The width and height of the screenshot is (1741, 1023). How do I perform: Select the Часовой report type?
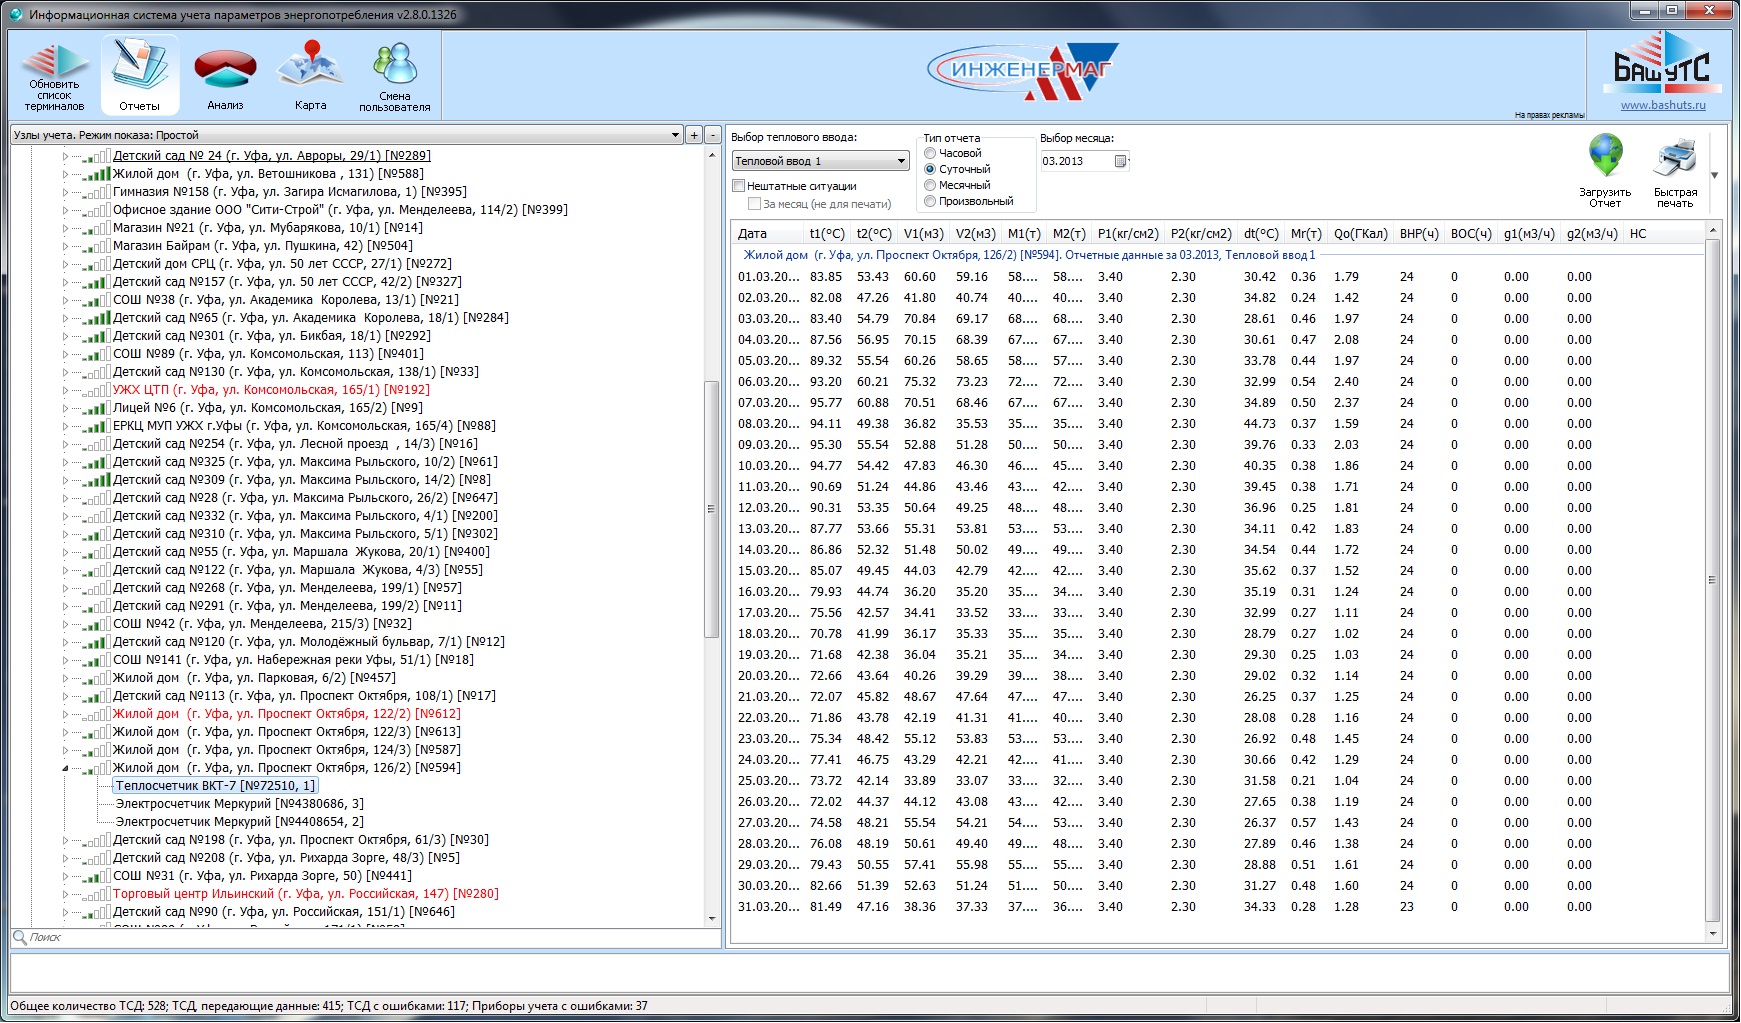[930, 153]
